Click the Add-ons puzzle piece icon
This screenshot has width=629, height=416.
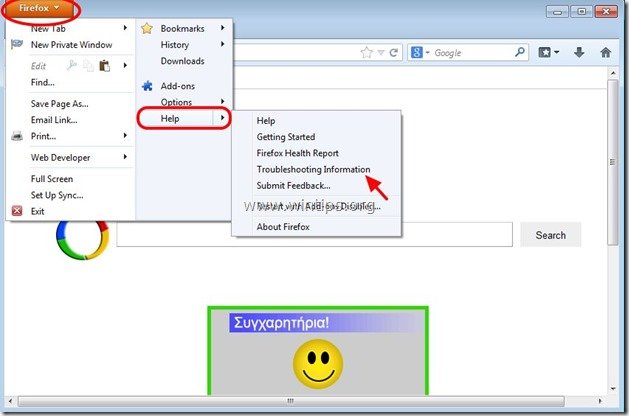147,86
